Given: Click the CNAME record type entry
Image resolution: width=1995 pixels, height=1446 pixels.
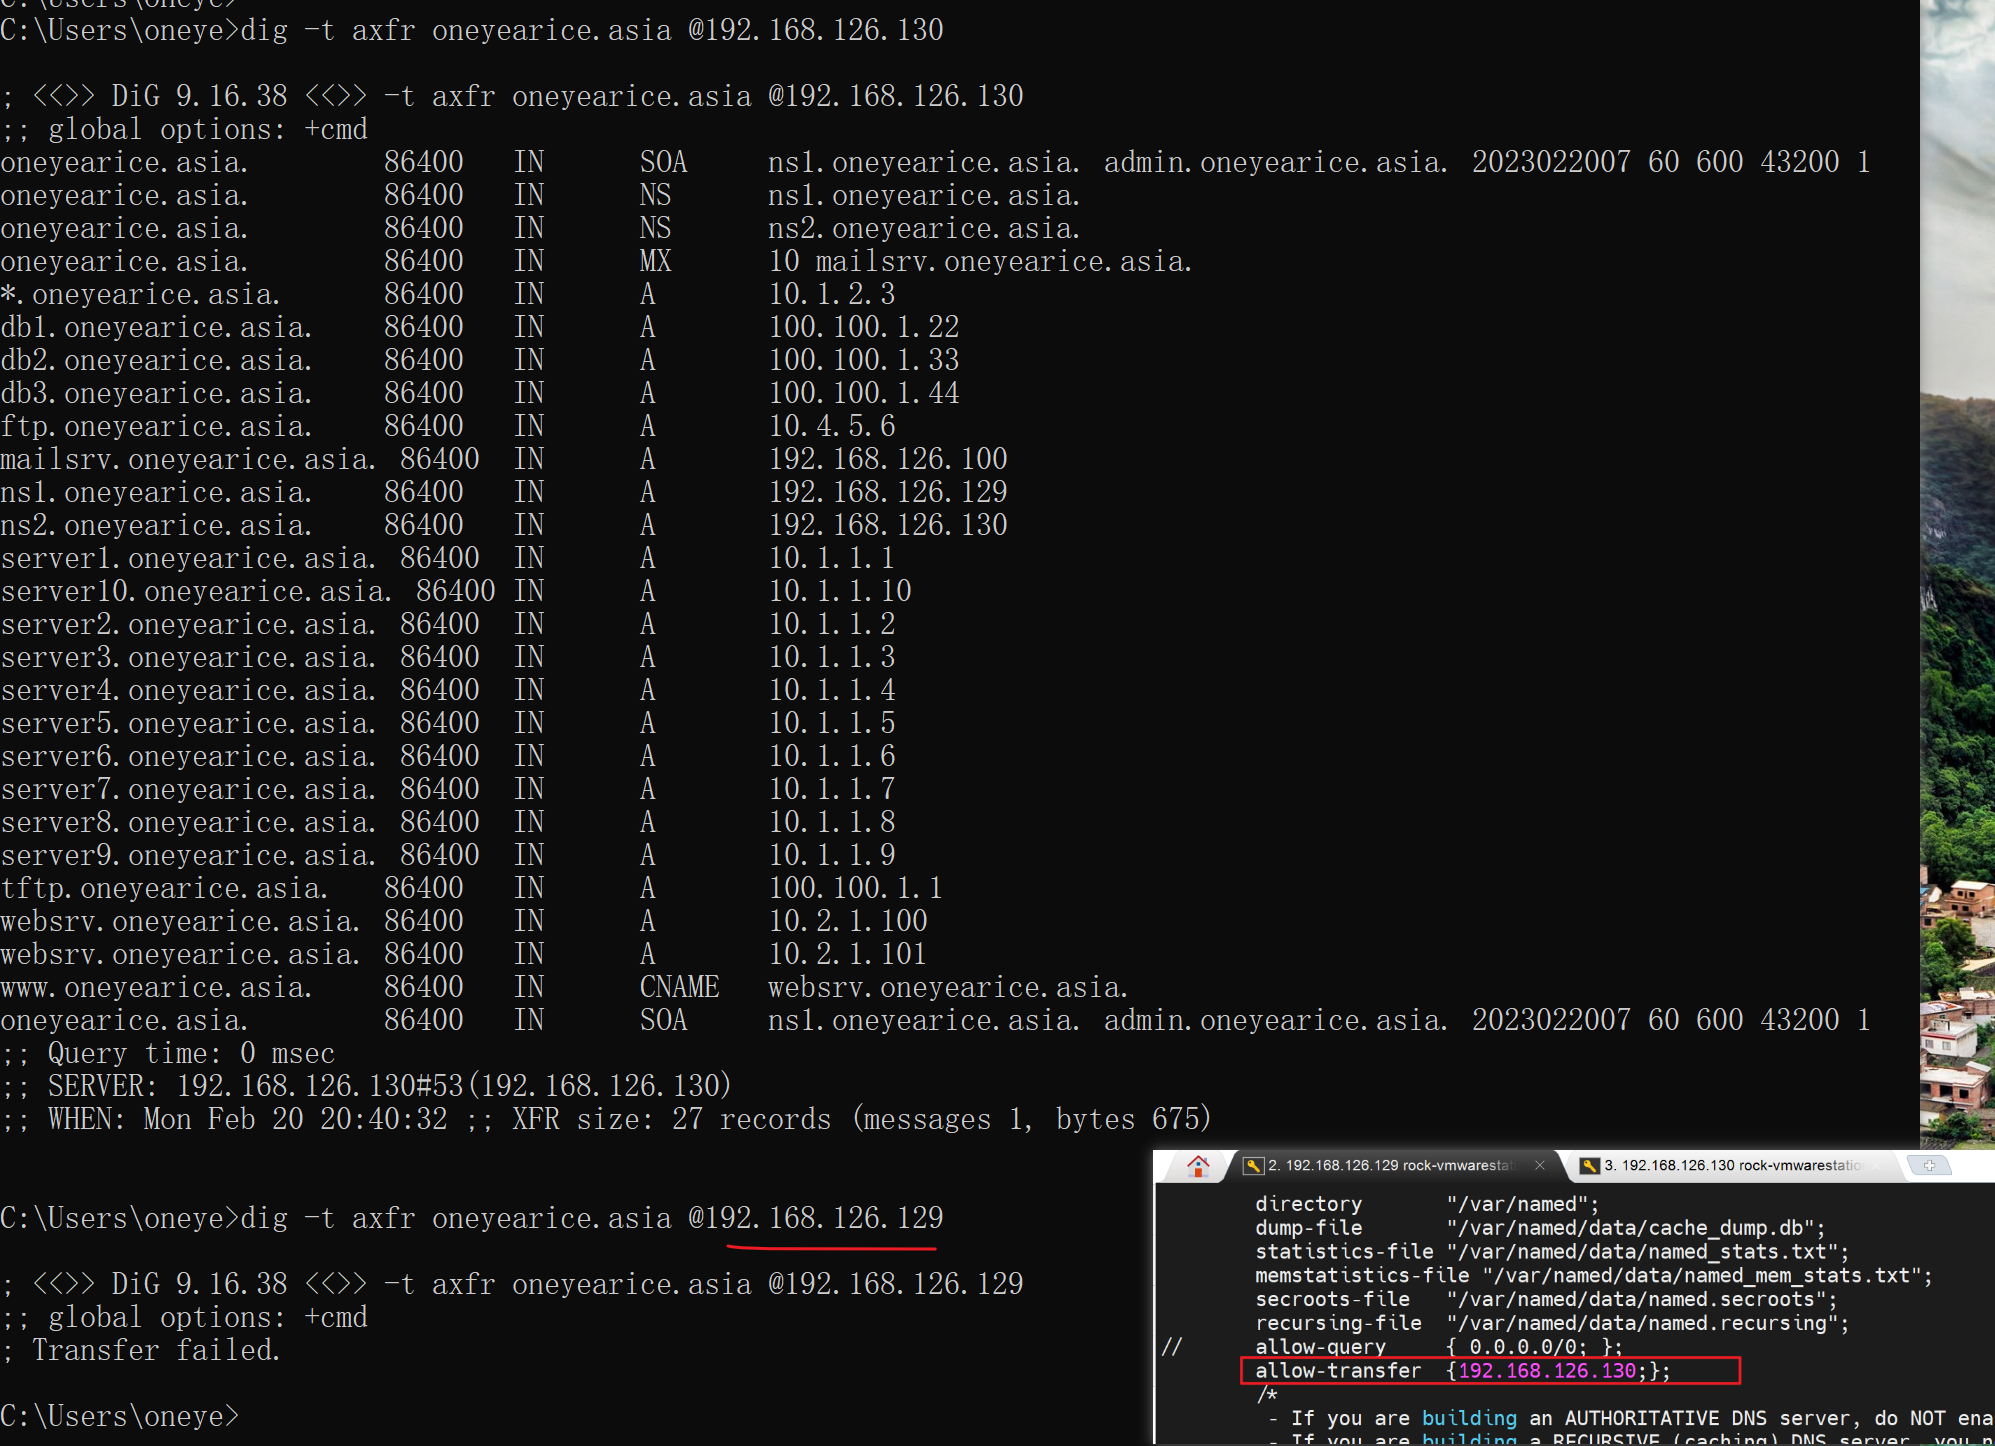Looking at the screenshot, I should (679, 988).
